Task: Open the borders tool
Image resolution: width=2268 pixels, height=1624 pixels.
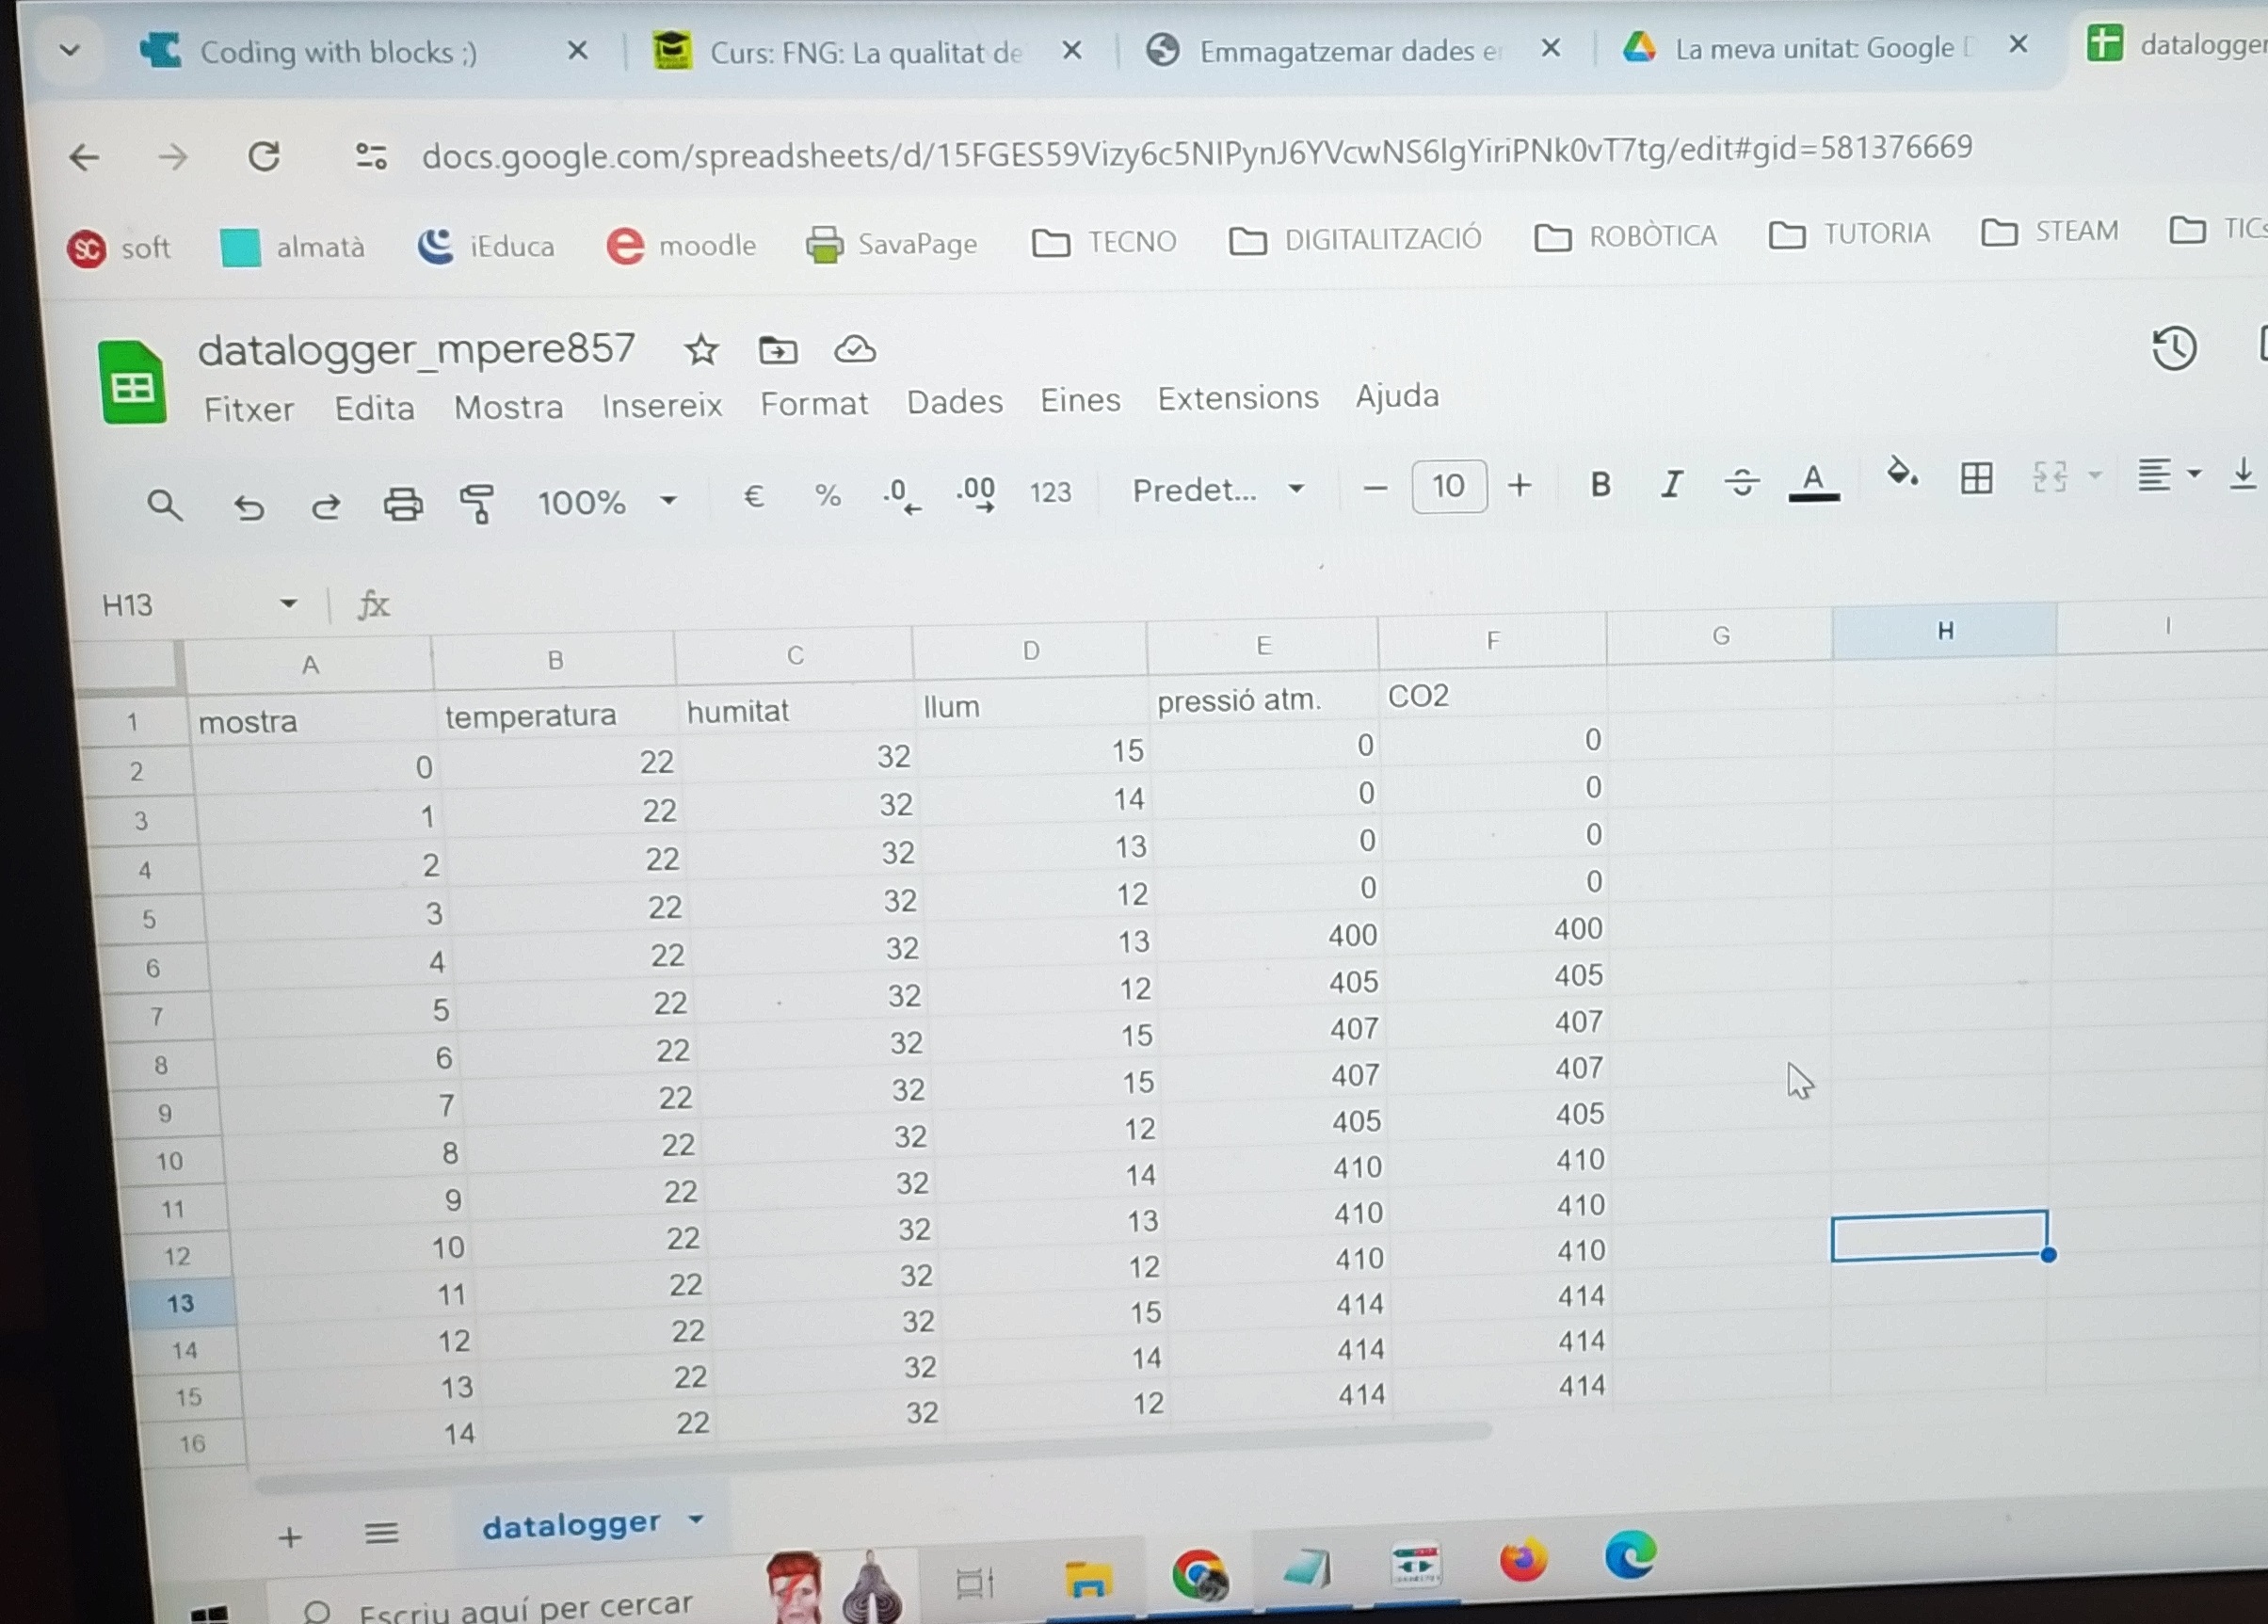Action: click(1975, 478)
